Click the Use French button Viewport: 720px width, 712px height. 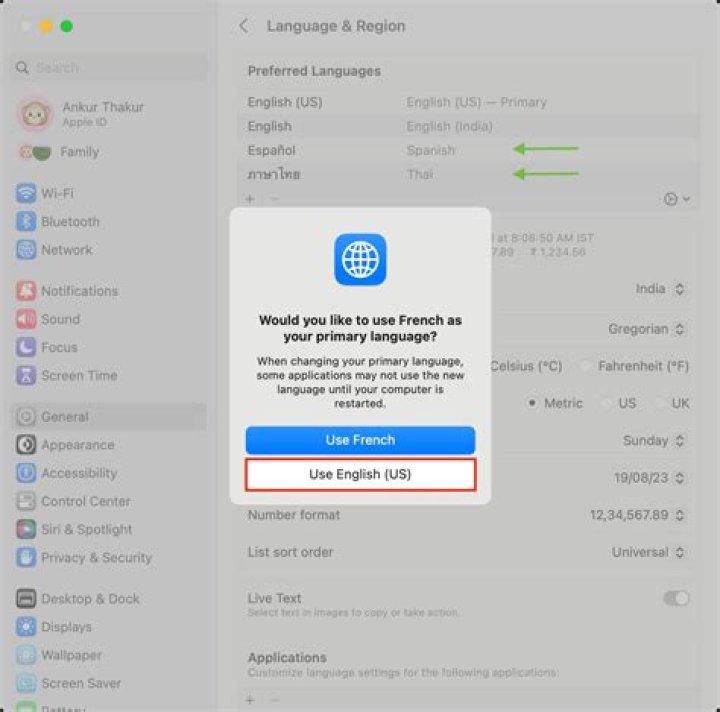point(360,440)
